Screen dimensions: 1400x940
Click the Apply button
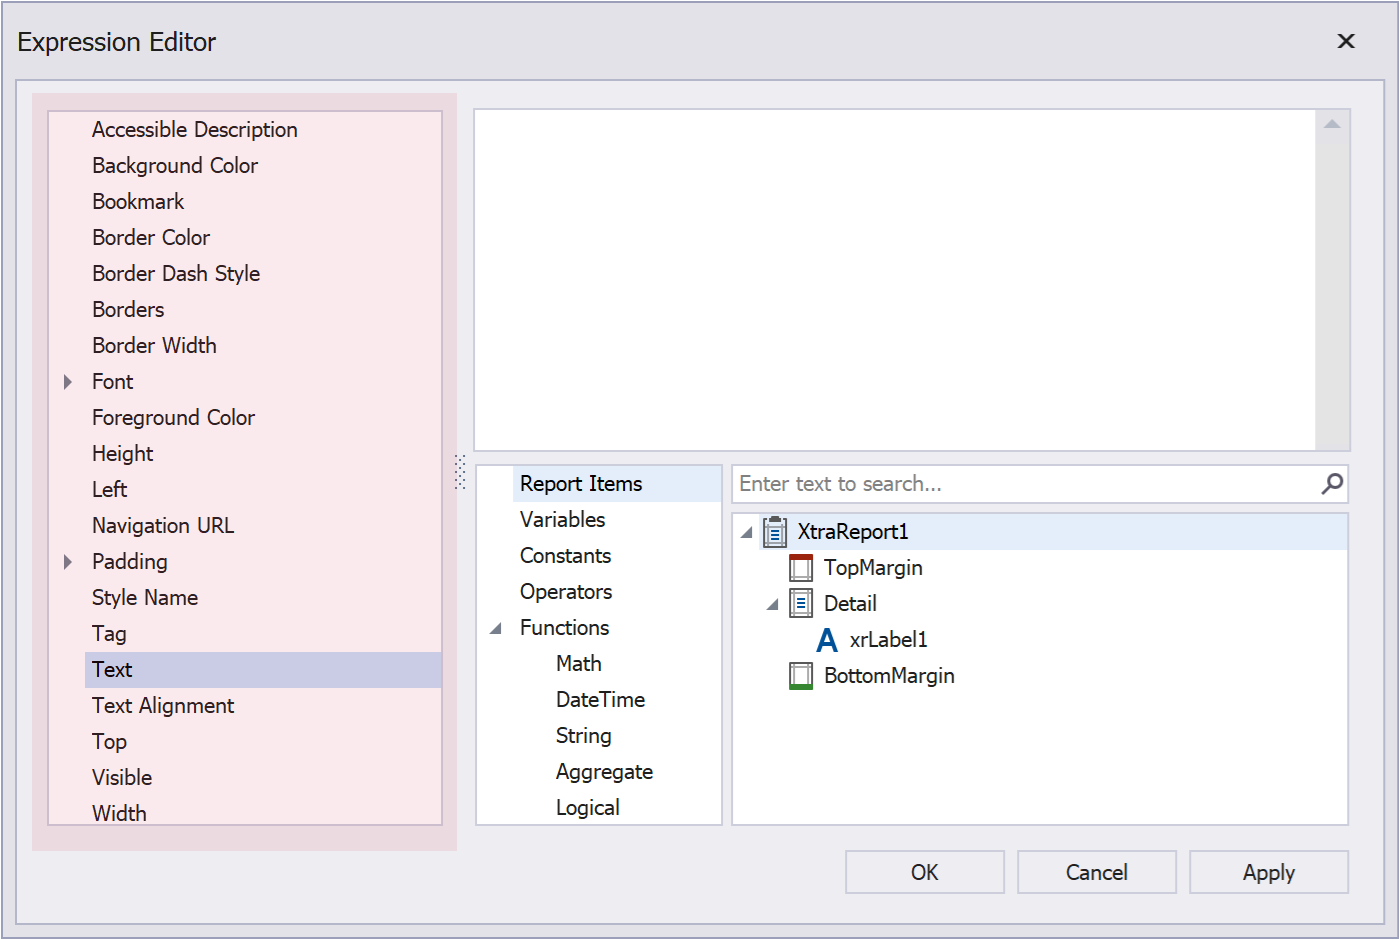pyautogui.click(x=1268, y=871)
